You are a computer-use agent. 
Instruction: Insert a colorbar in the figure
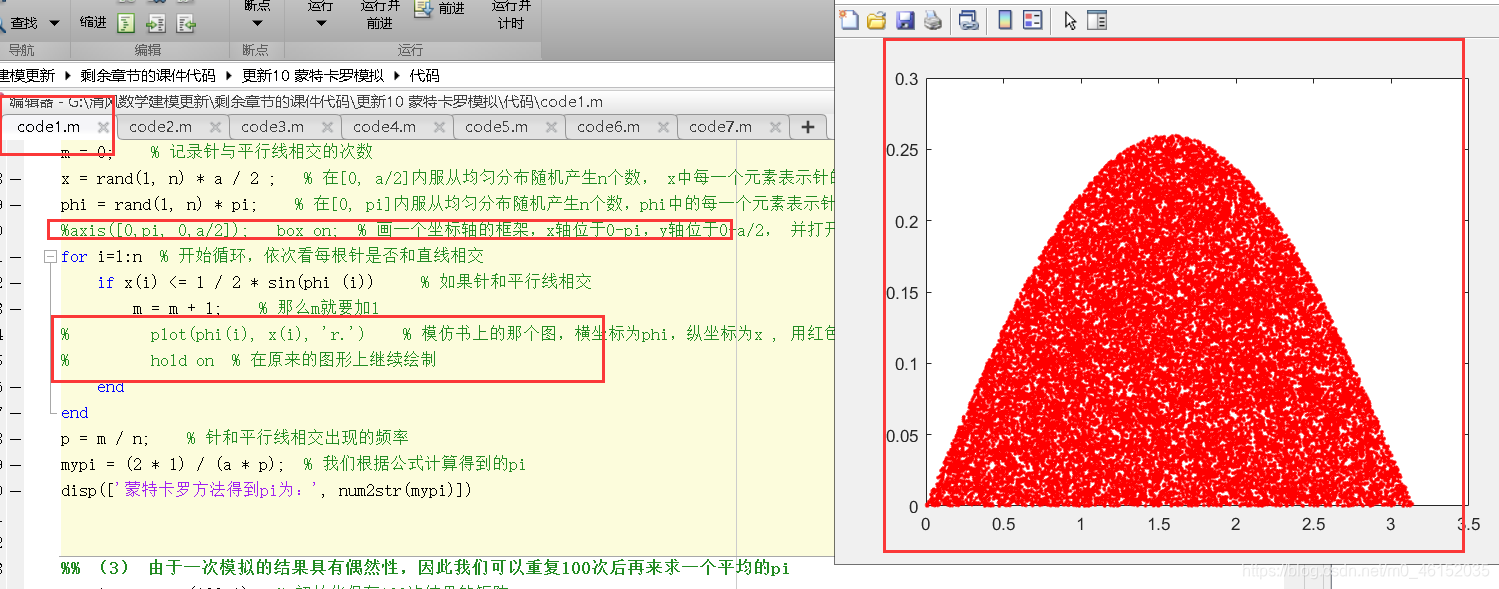(x=1005, y=20)
